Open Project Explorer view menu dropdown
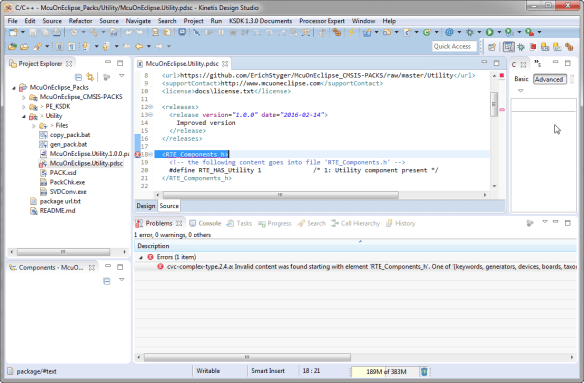This screenshot has height=383, width=584. (121, 76)
